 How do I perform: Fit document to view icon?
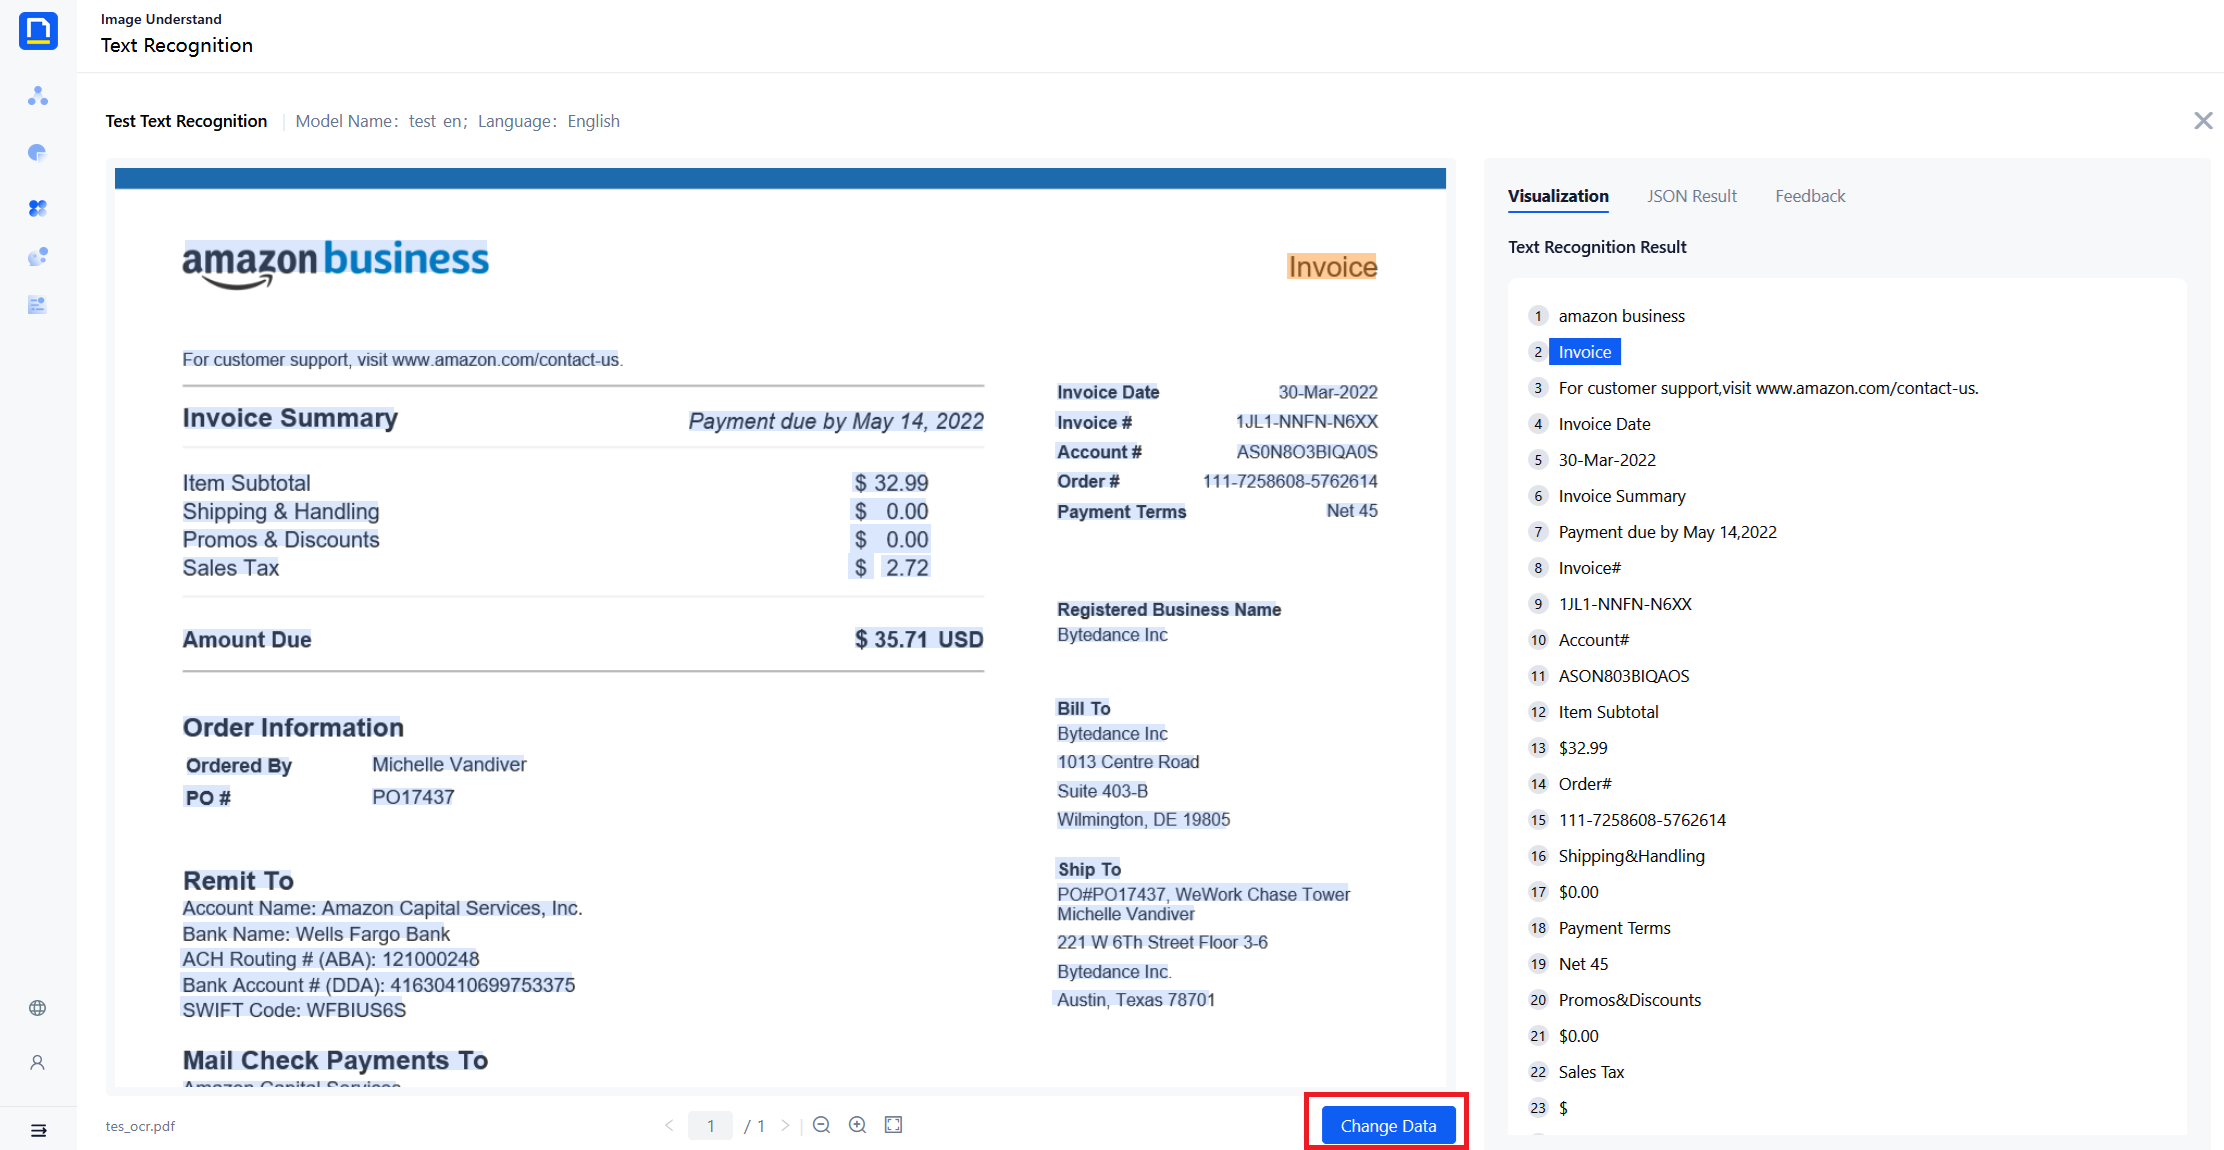tap(894, 1125)
